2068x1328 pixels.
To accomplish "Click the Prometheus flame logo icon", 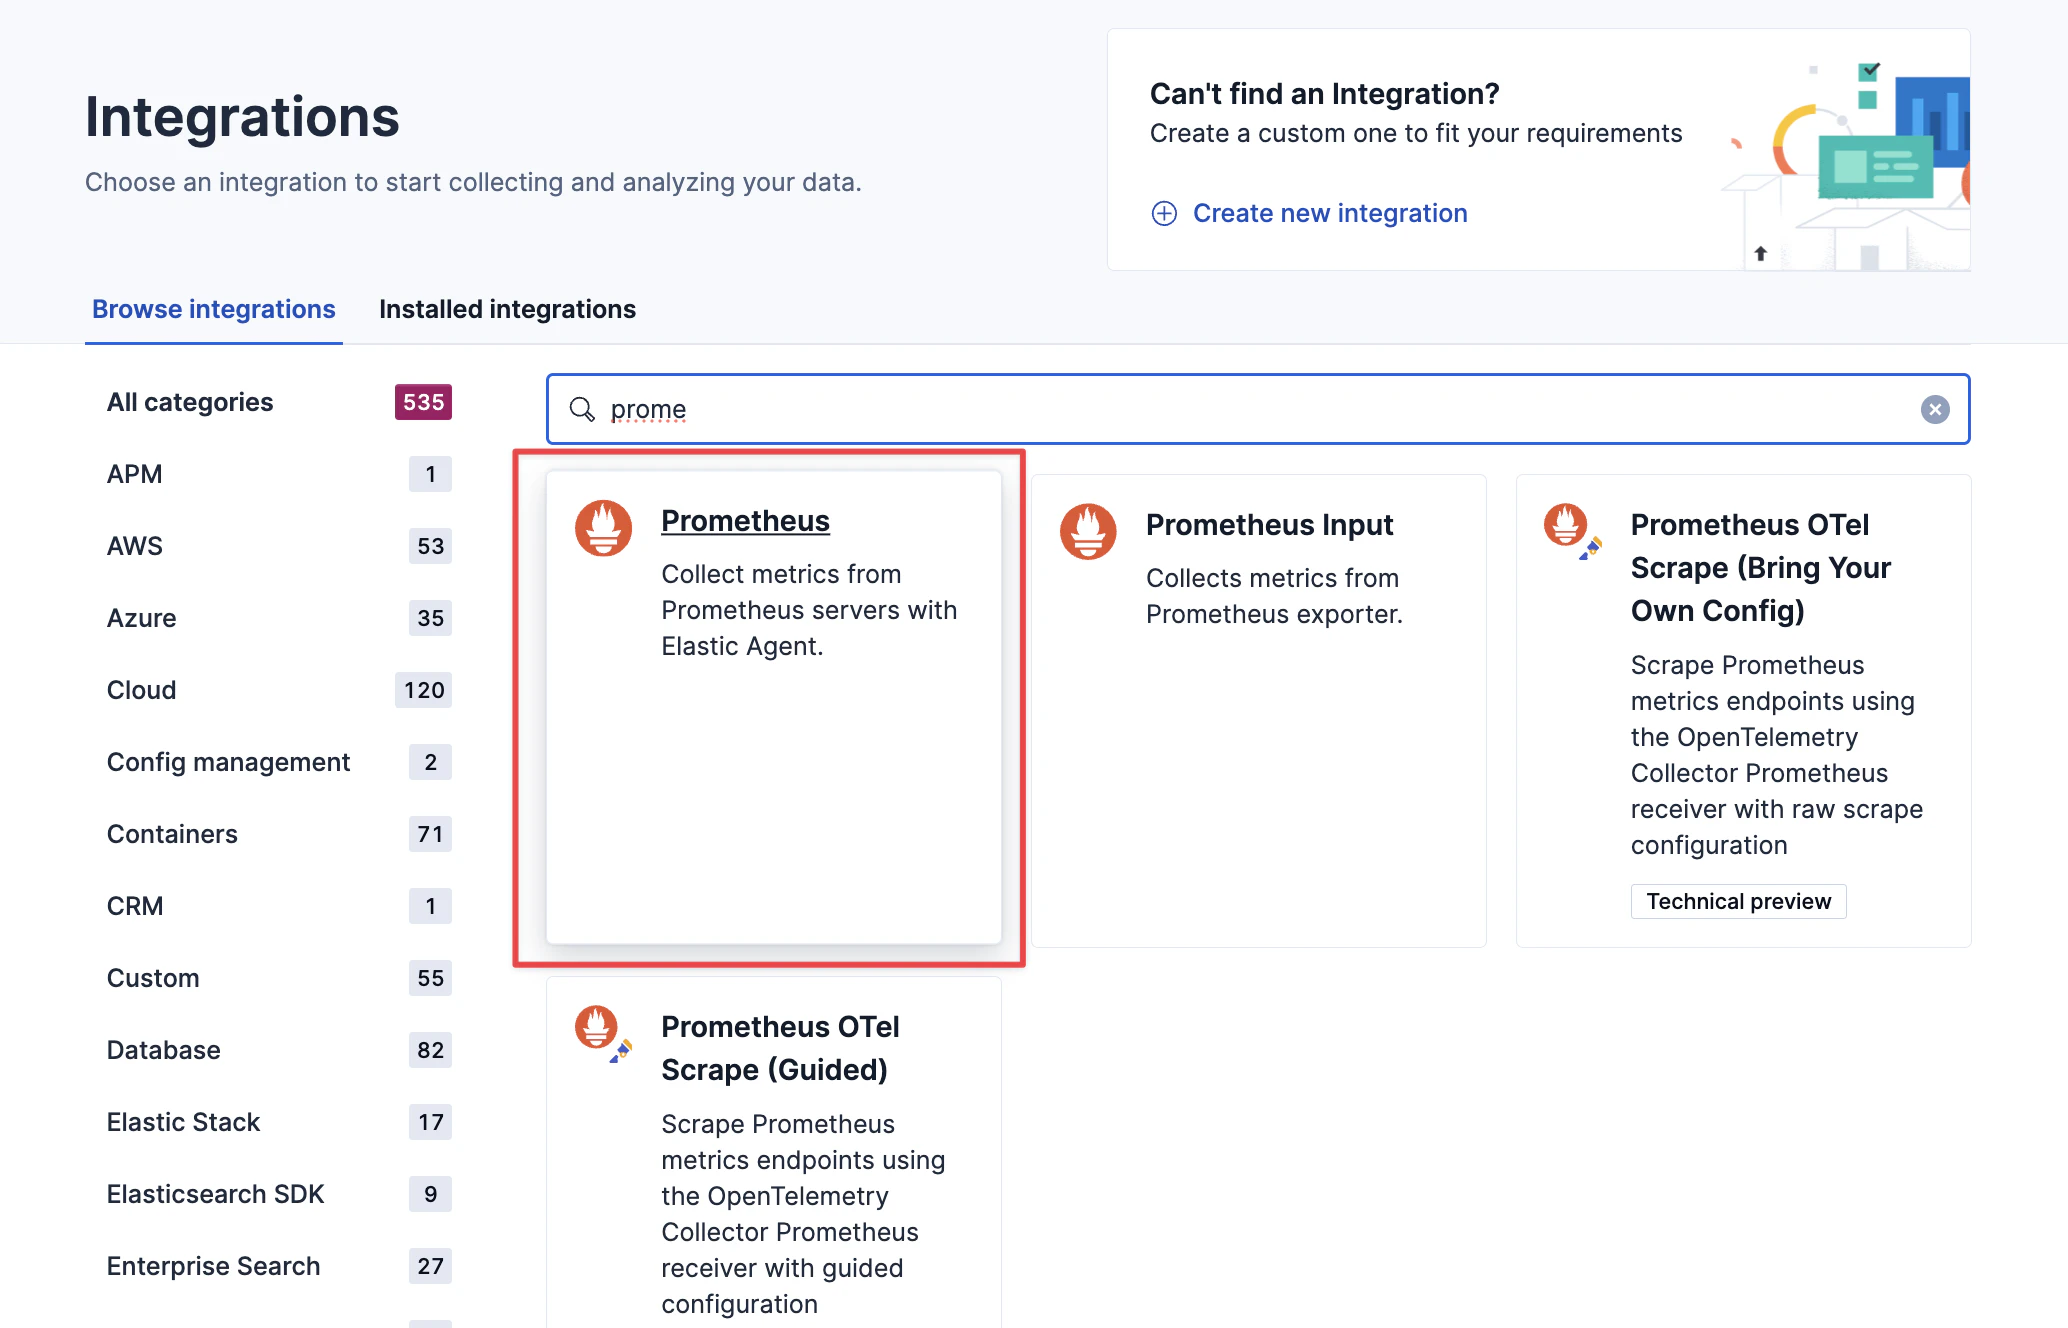I will (x=603, y=528).
